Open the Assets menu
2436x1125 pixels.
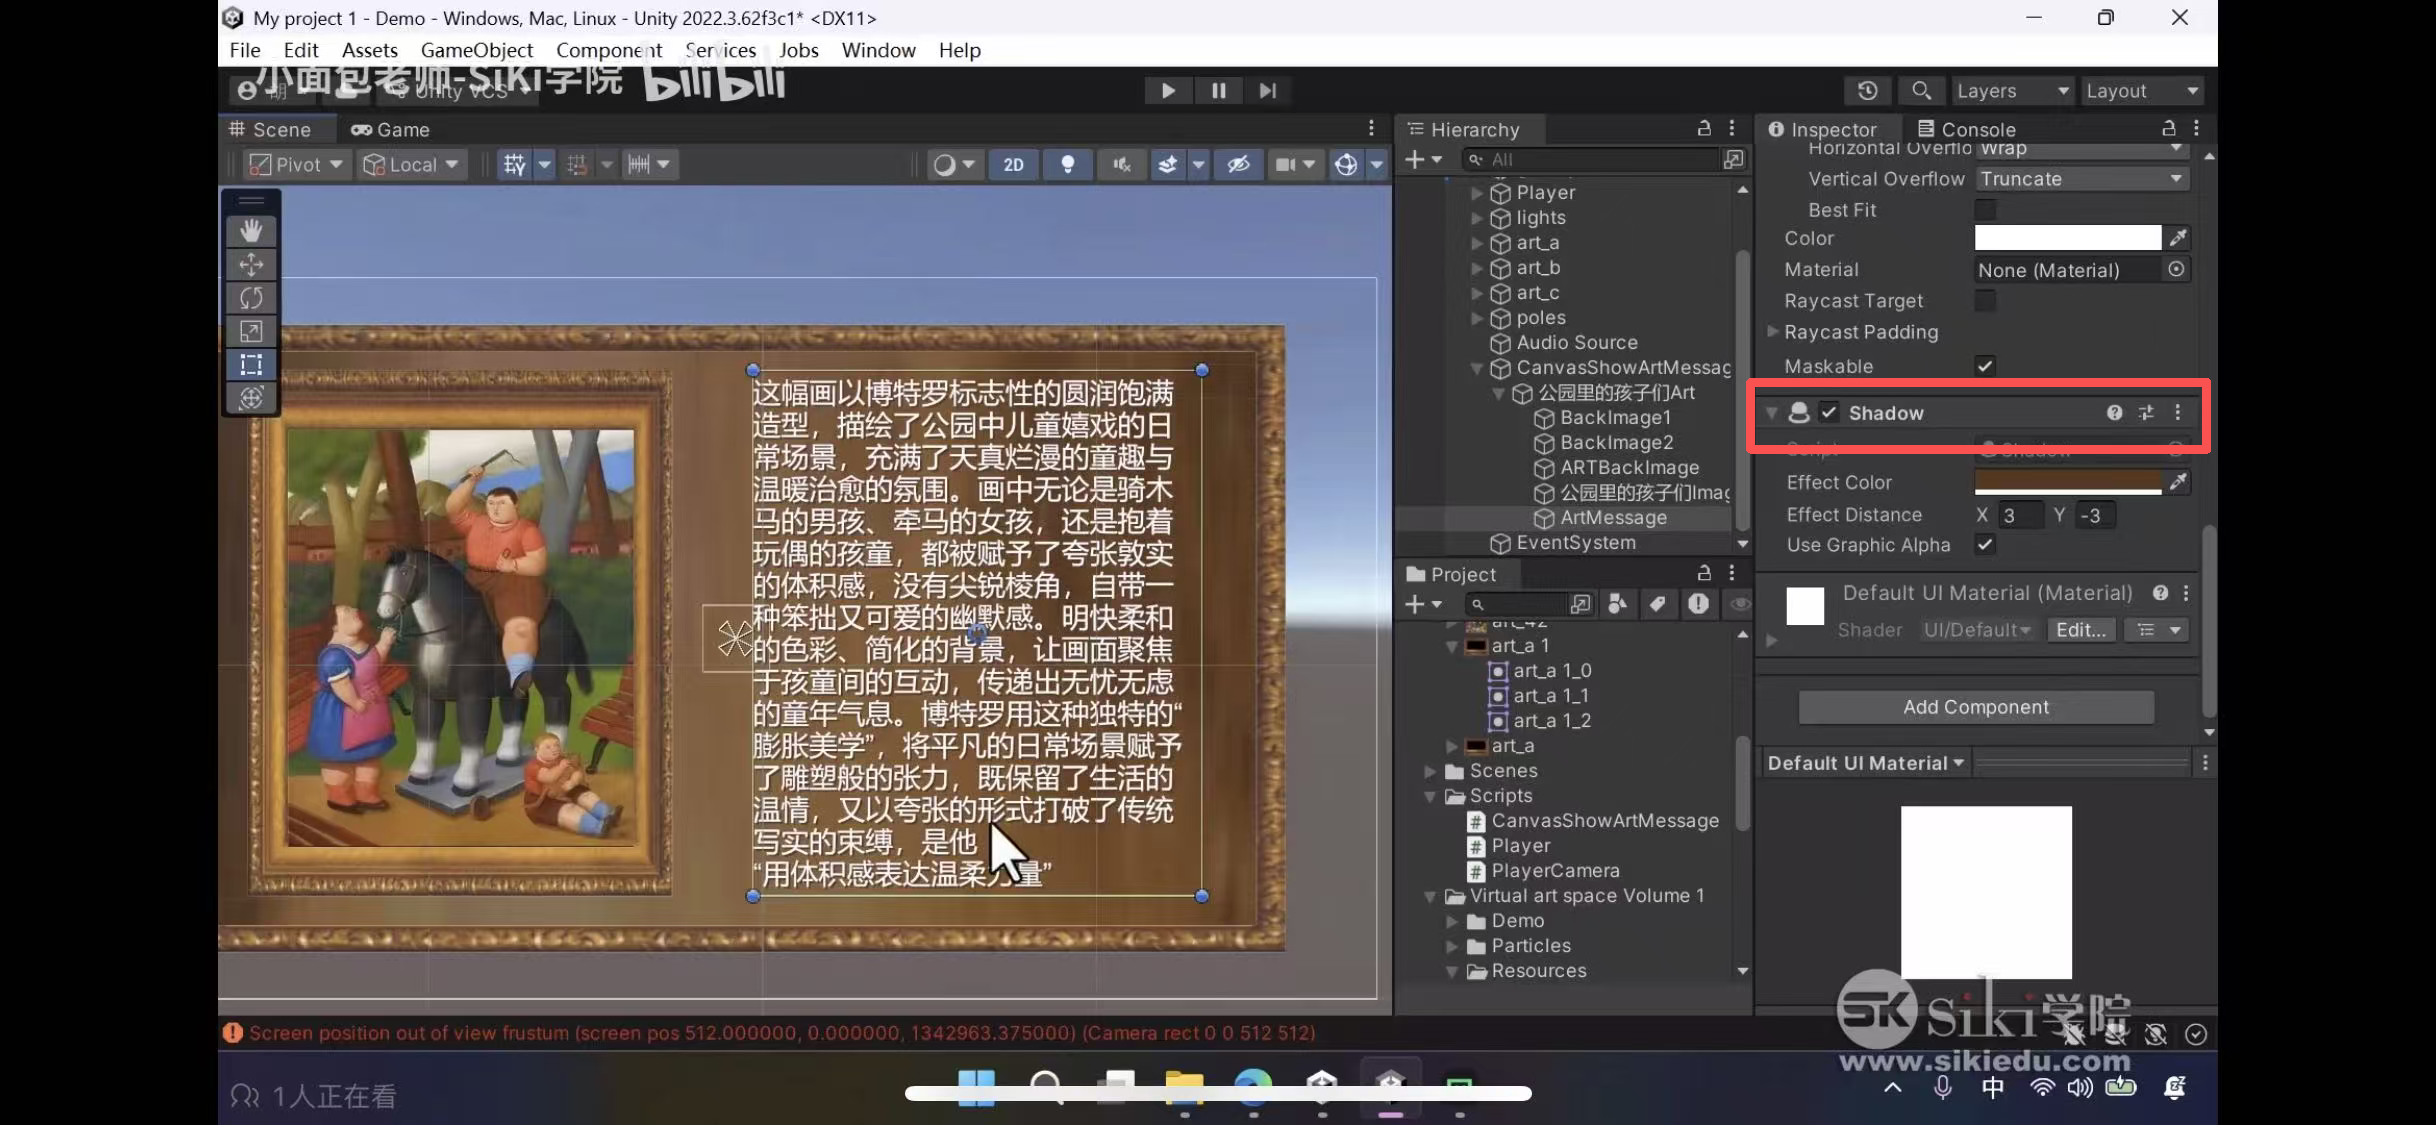pos(370,50)
